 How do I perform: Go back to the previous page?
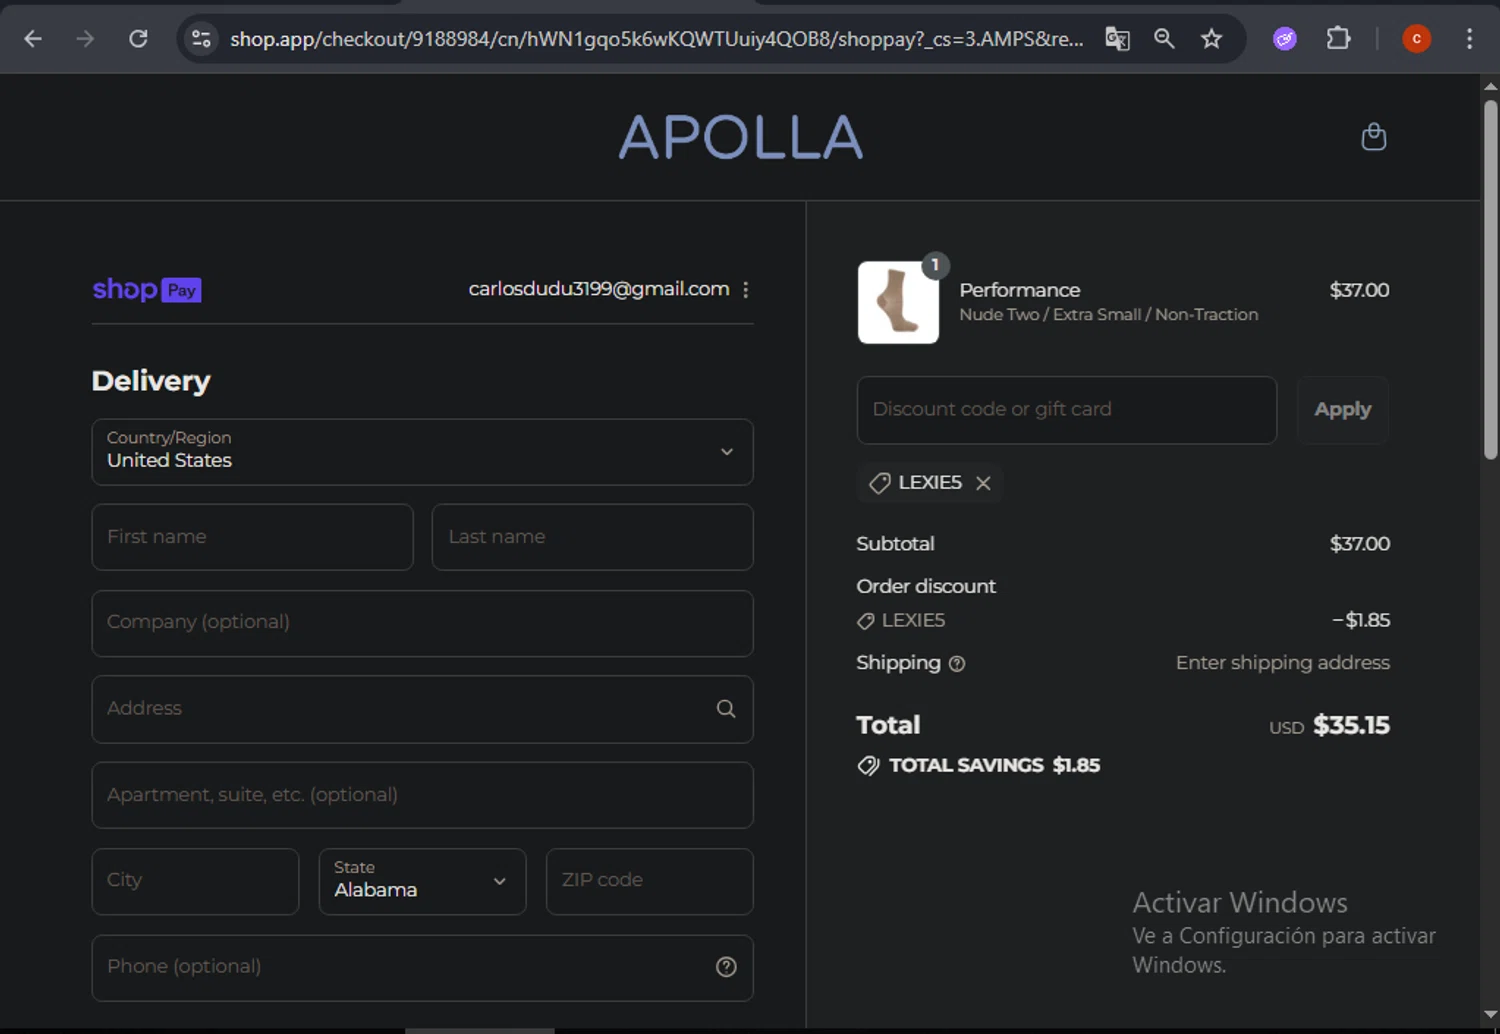pos(33,39)
